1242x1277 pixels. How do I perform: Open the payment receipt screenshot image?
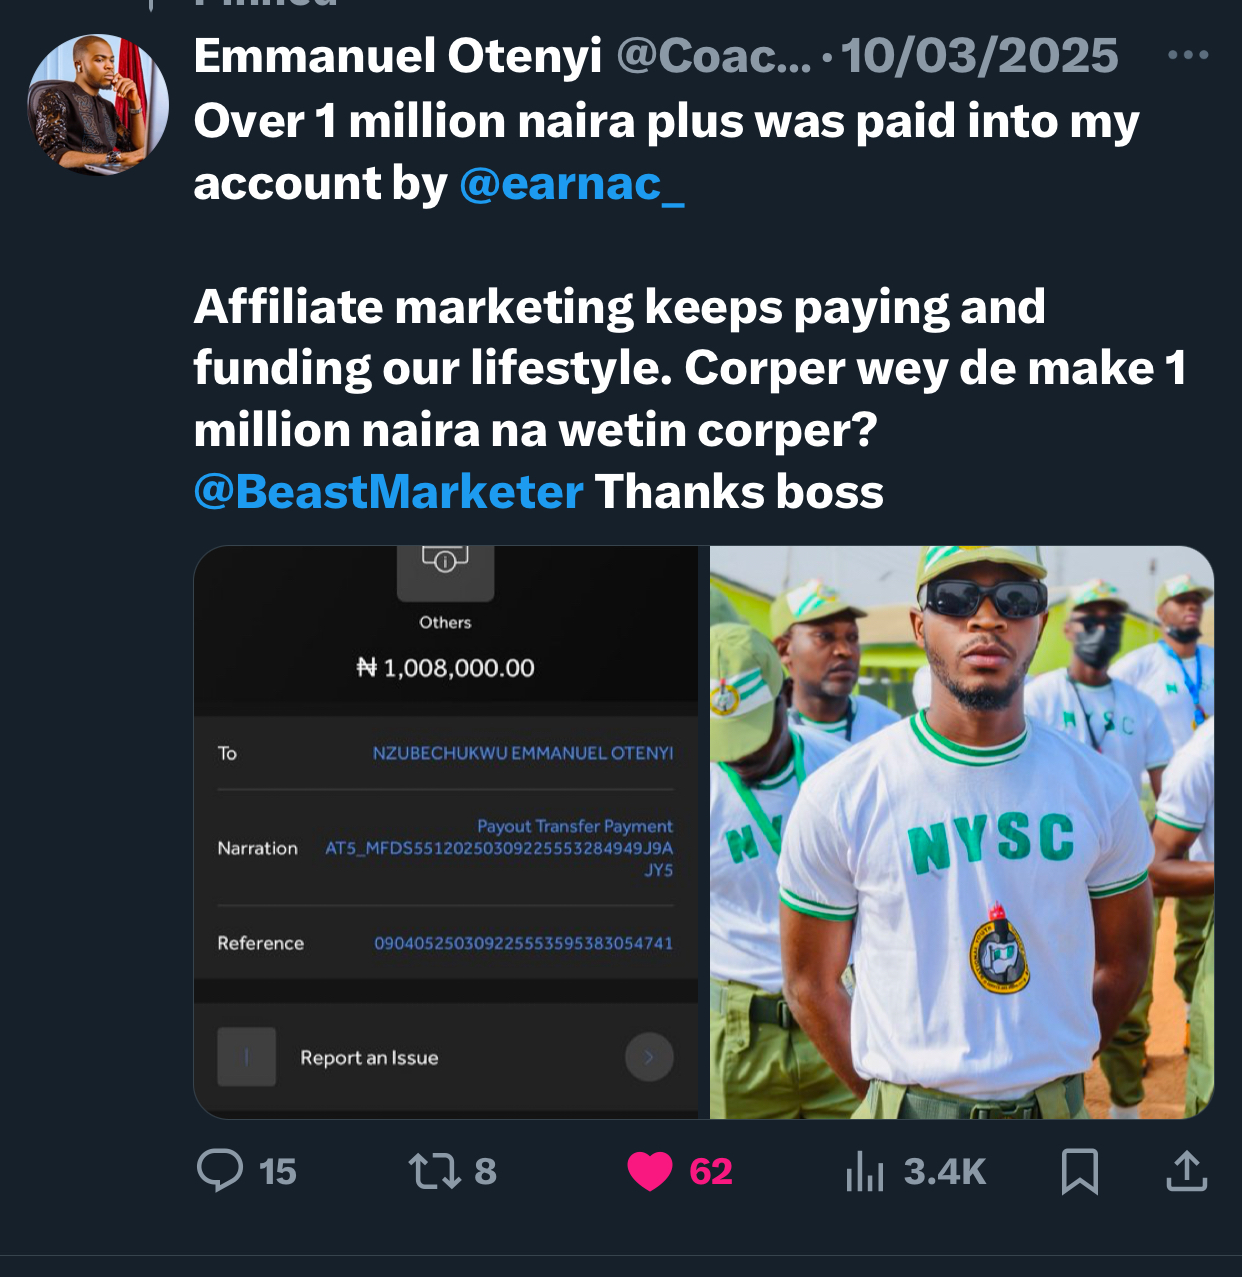point(446,832)
